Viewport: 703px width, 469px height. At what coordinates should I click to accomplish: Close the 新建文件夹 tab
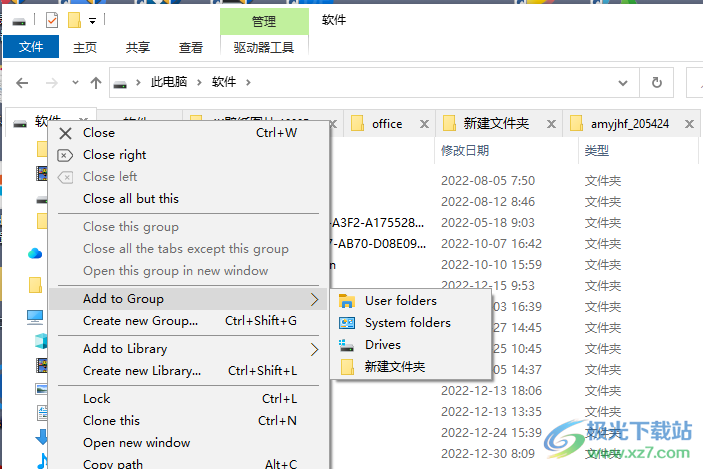point(551,124)
